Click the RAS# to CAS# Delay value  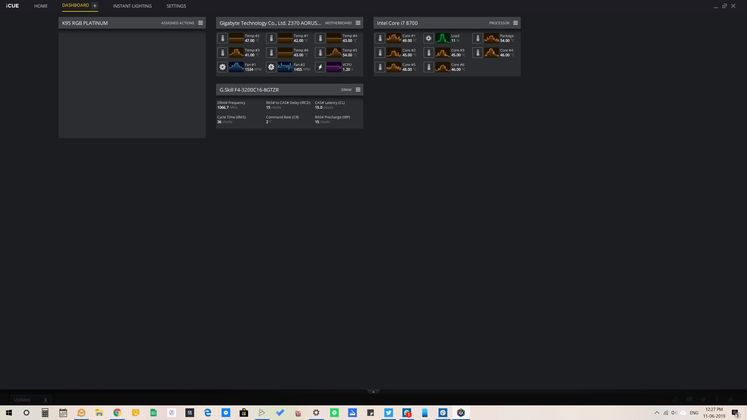point(268,108)
